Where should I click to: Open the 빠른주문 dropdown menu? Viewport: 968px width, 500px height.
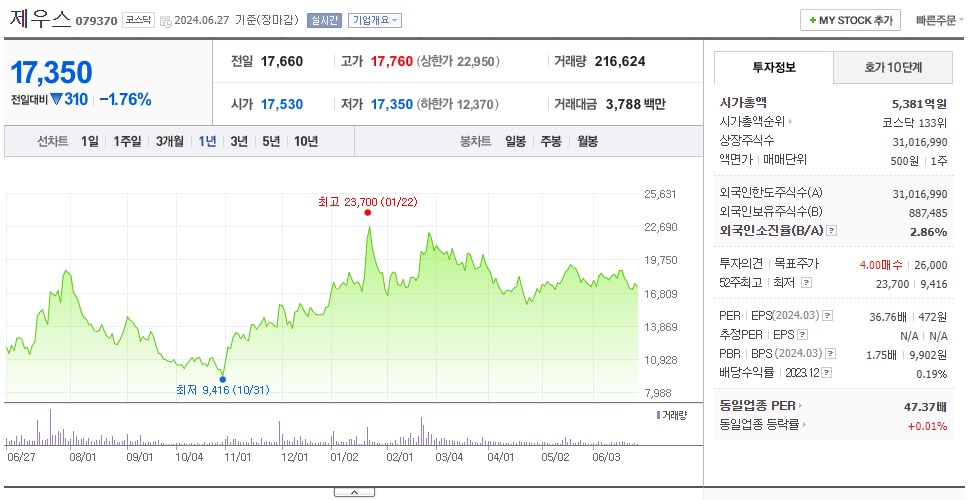click(x=940, y=20)
